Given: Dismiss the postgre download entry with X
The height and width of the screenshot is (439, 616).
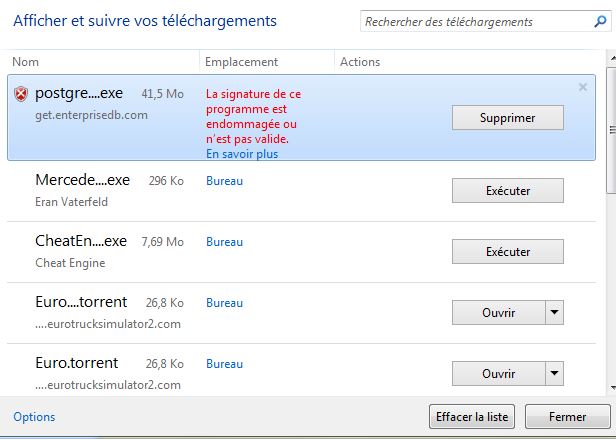Looking at the screenshot, I should pyautogui.click(x=583, y=87).
